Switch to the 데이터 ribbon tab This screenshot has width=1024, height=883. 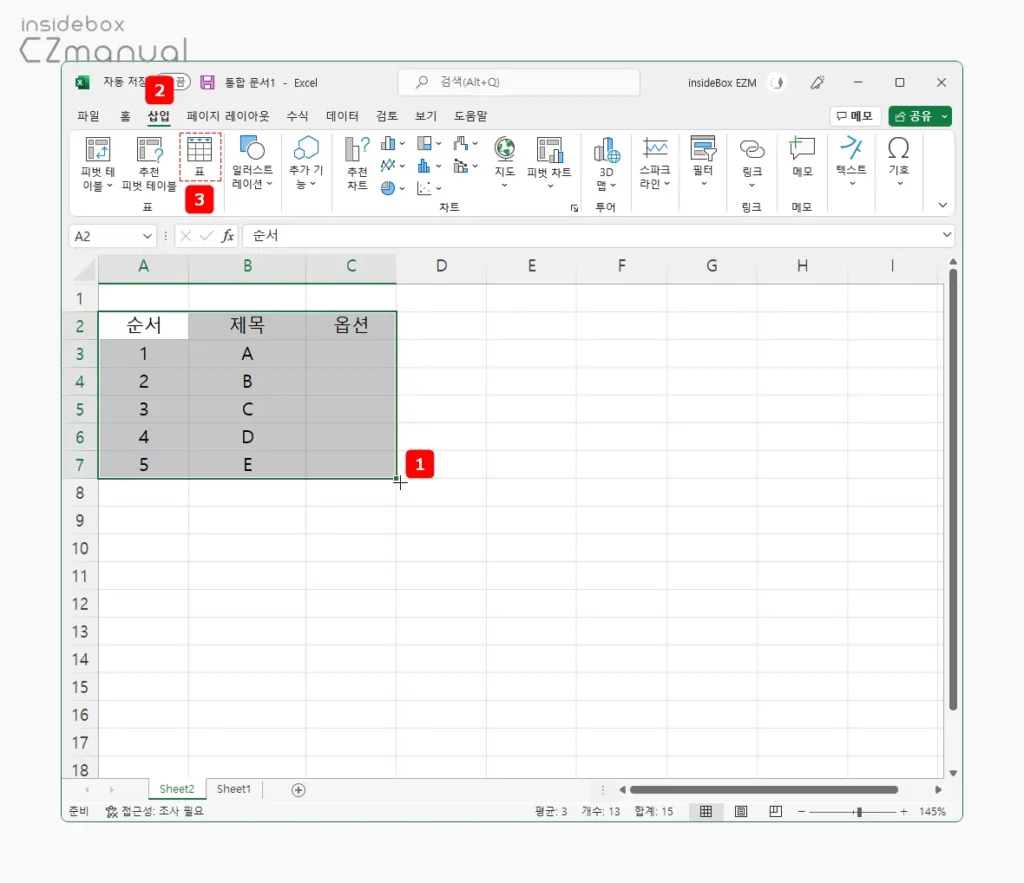point(343,116)
